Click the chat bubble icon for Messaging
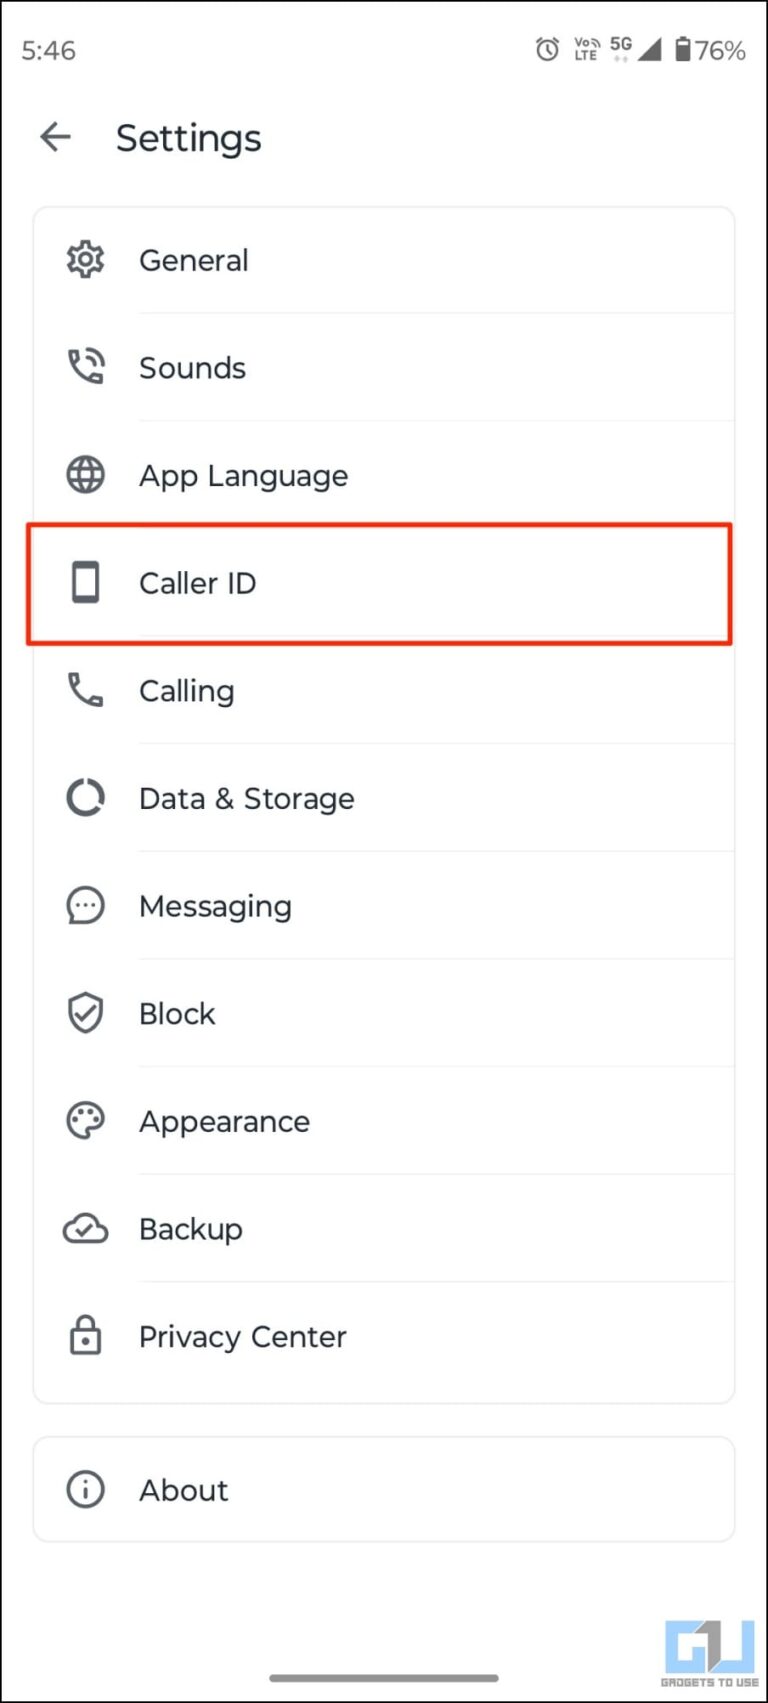The height and width of the screenshot is (1703, 768). [86, 905]
